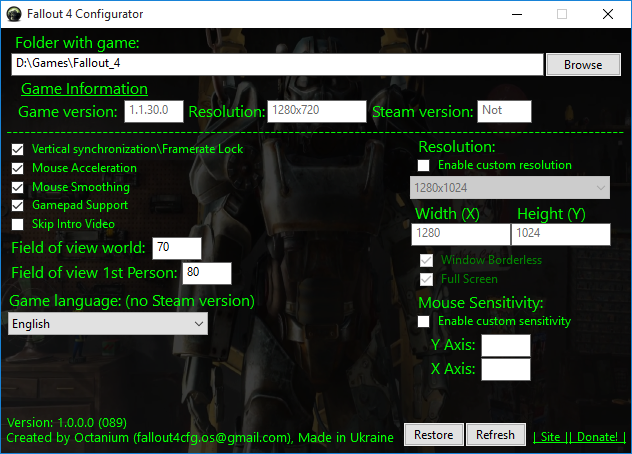Click the Refresh button
This screenshot has width=632, height=454.
point(496,435)
